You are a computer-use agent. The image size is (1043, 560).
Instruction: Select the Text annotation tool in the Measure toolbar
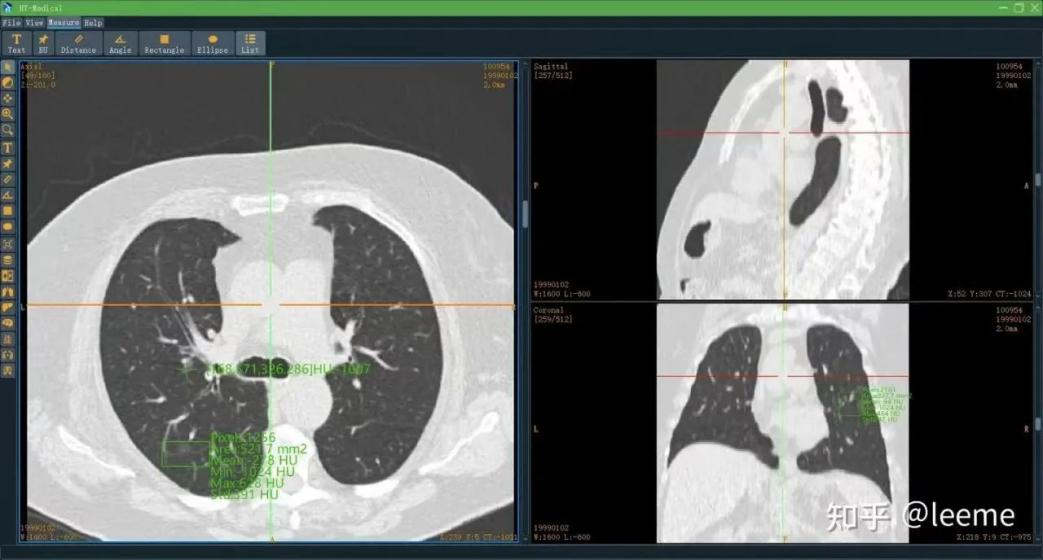[16, 43]
